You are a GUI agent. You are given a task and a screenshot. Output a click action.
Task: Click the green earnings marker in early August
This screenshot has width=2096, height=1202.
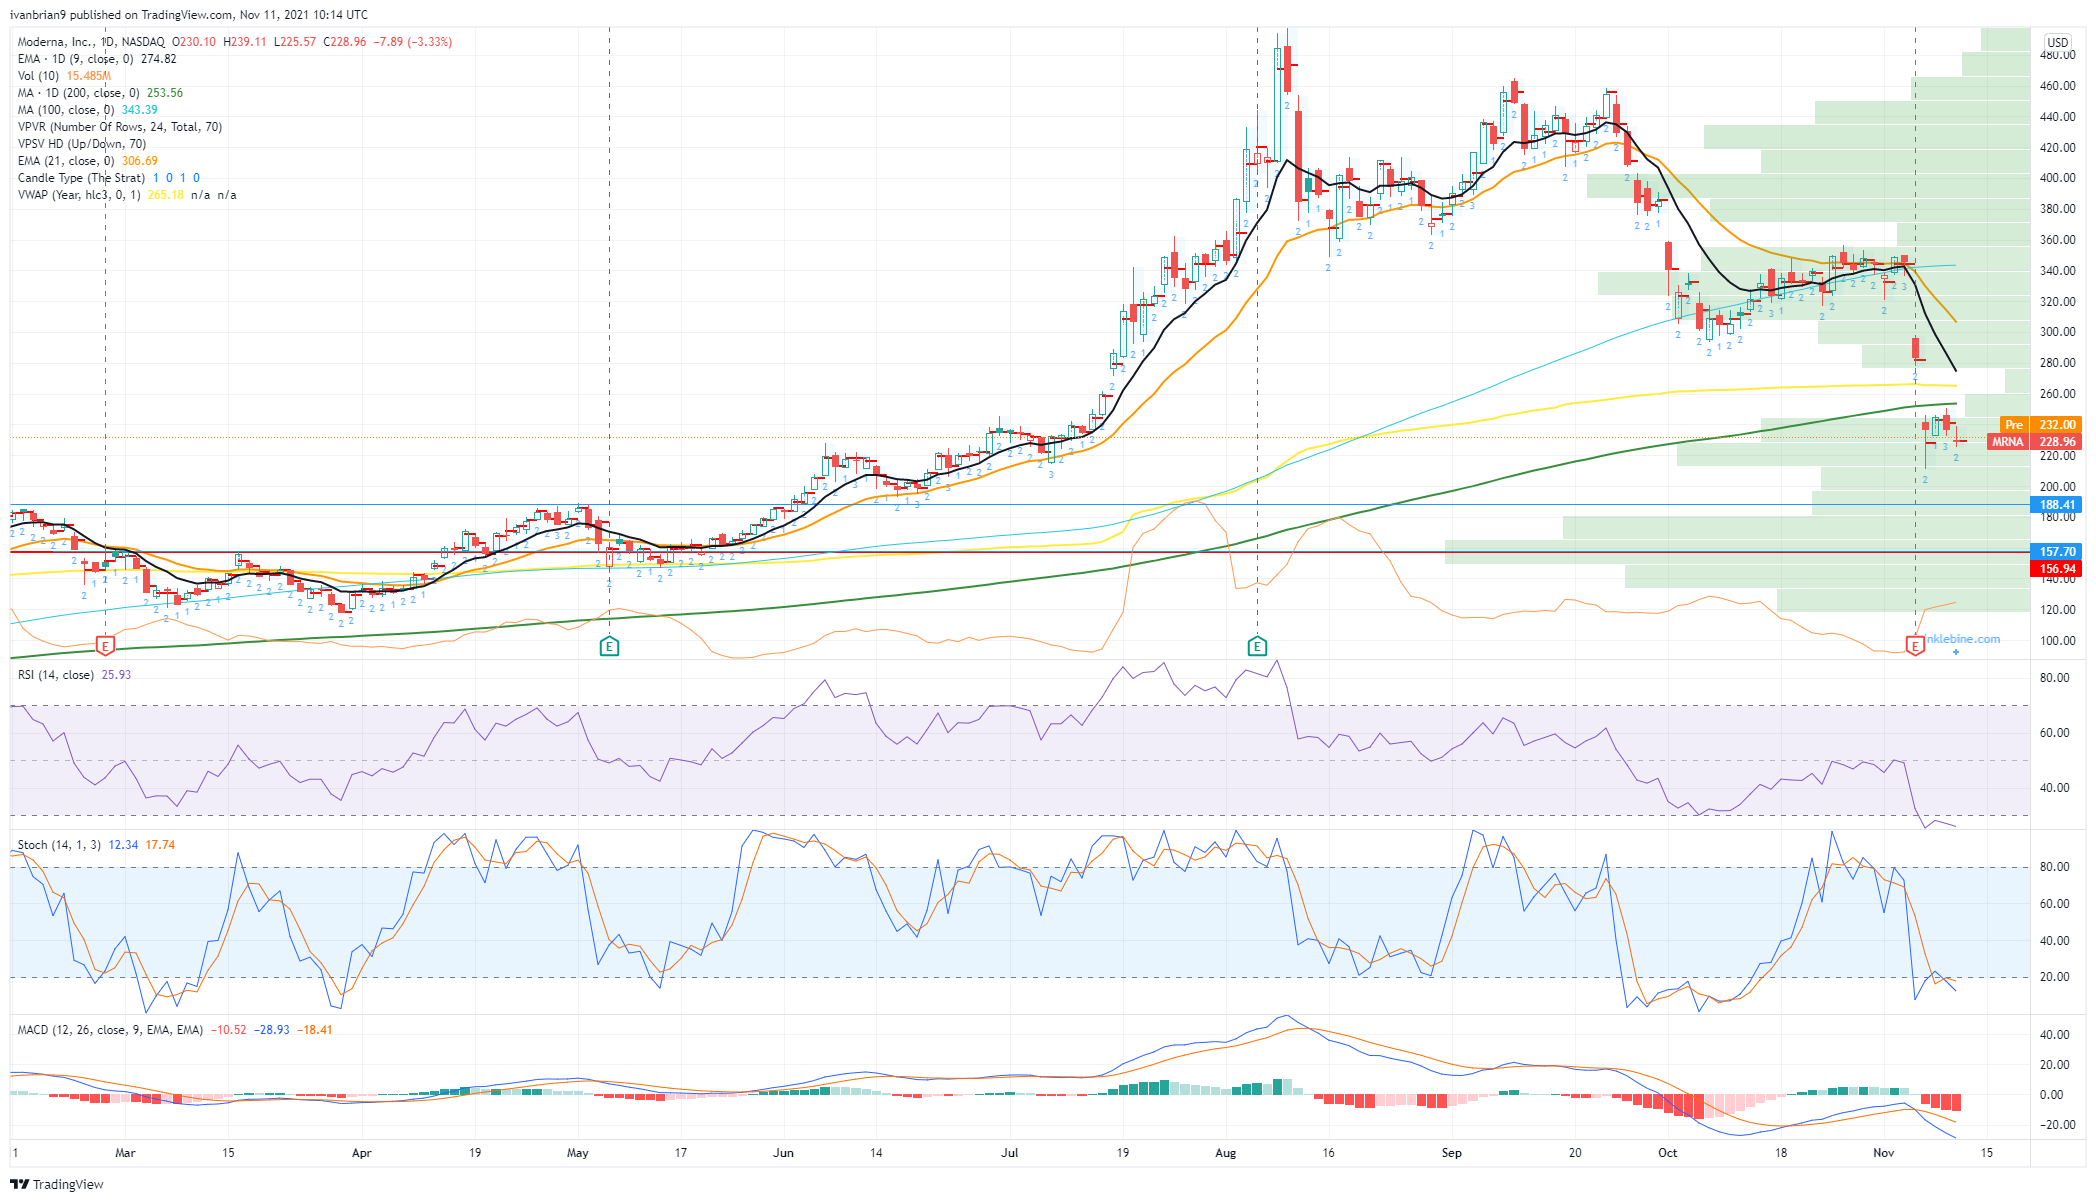point(1257,646)
